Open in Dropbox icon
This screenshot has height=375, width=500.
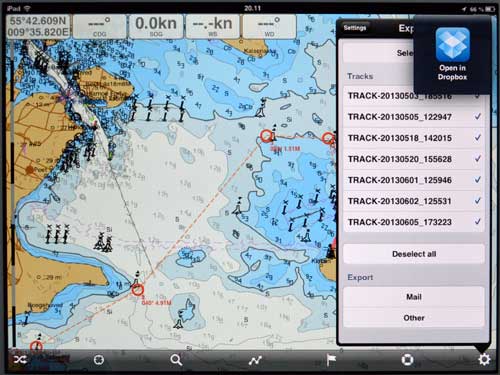pyautogui.click(x=452, y=54)
